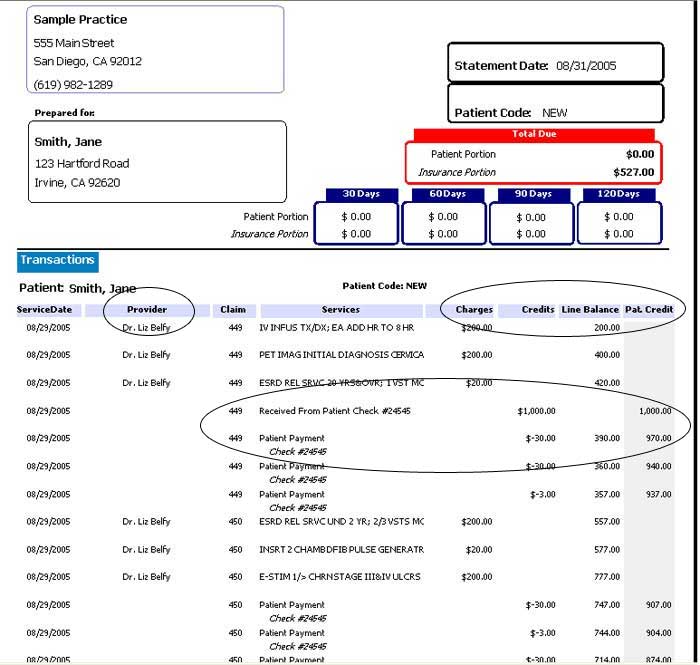700x665 pixels.
Task: Click the ServiceDate column header
Action: click(44, 310)
